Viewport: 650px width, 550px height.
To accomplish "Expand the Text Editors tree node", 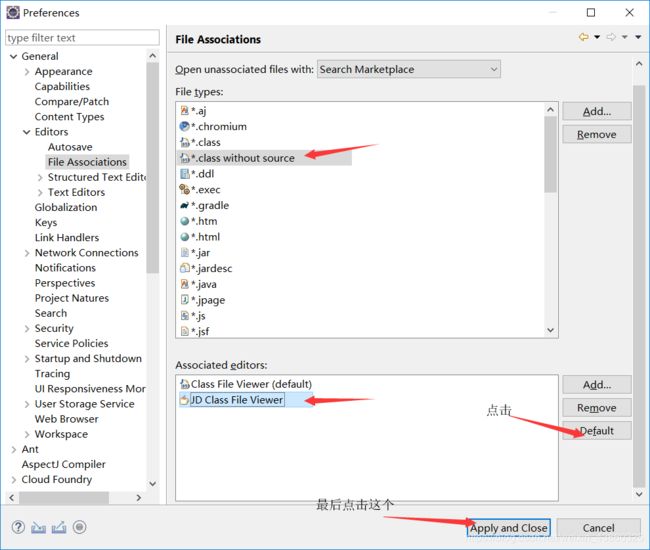I will click(39, 192).
